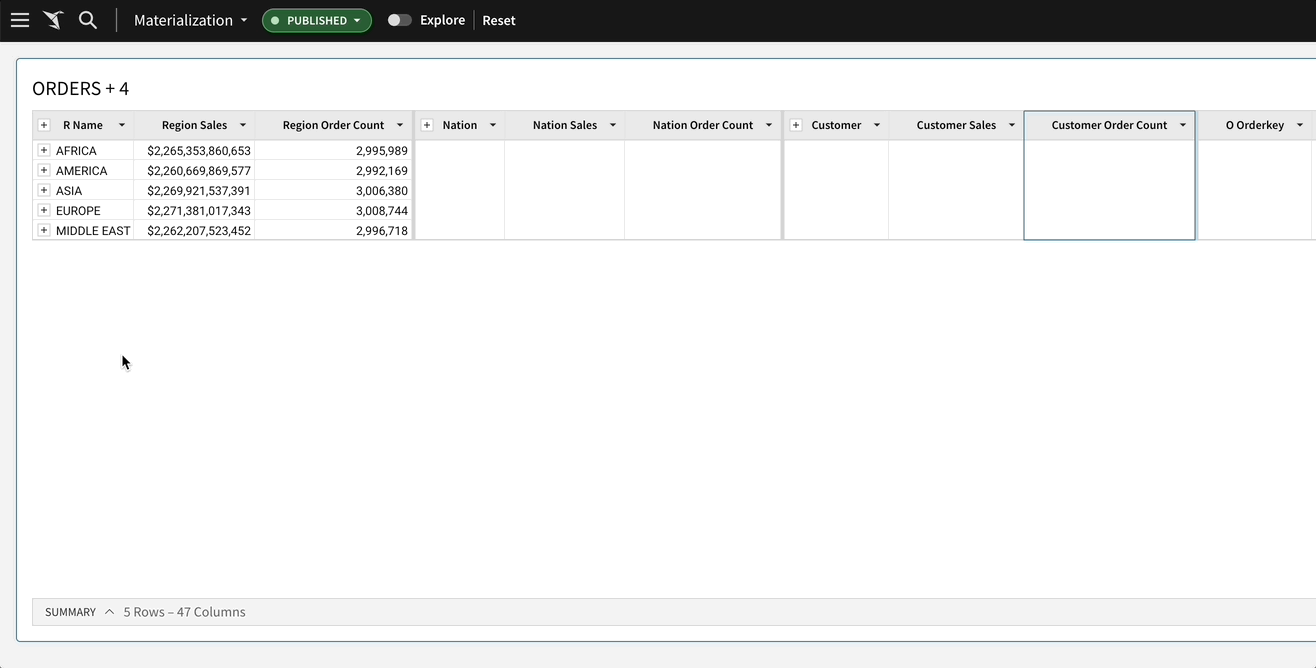Open the search magnifier icon
The width and height of the screenshot is (1316, 668).
(88, 20)
